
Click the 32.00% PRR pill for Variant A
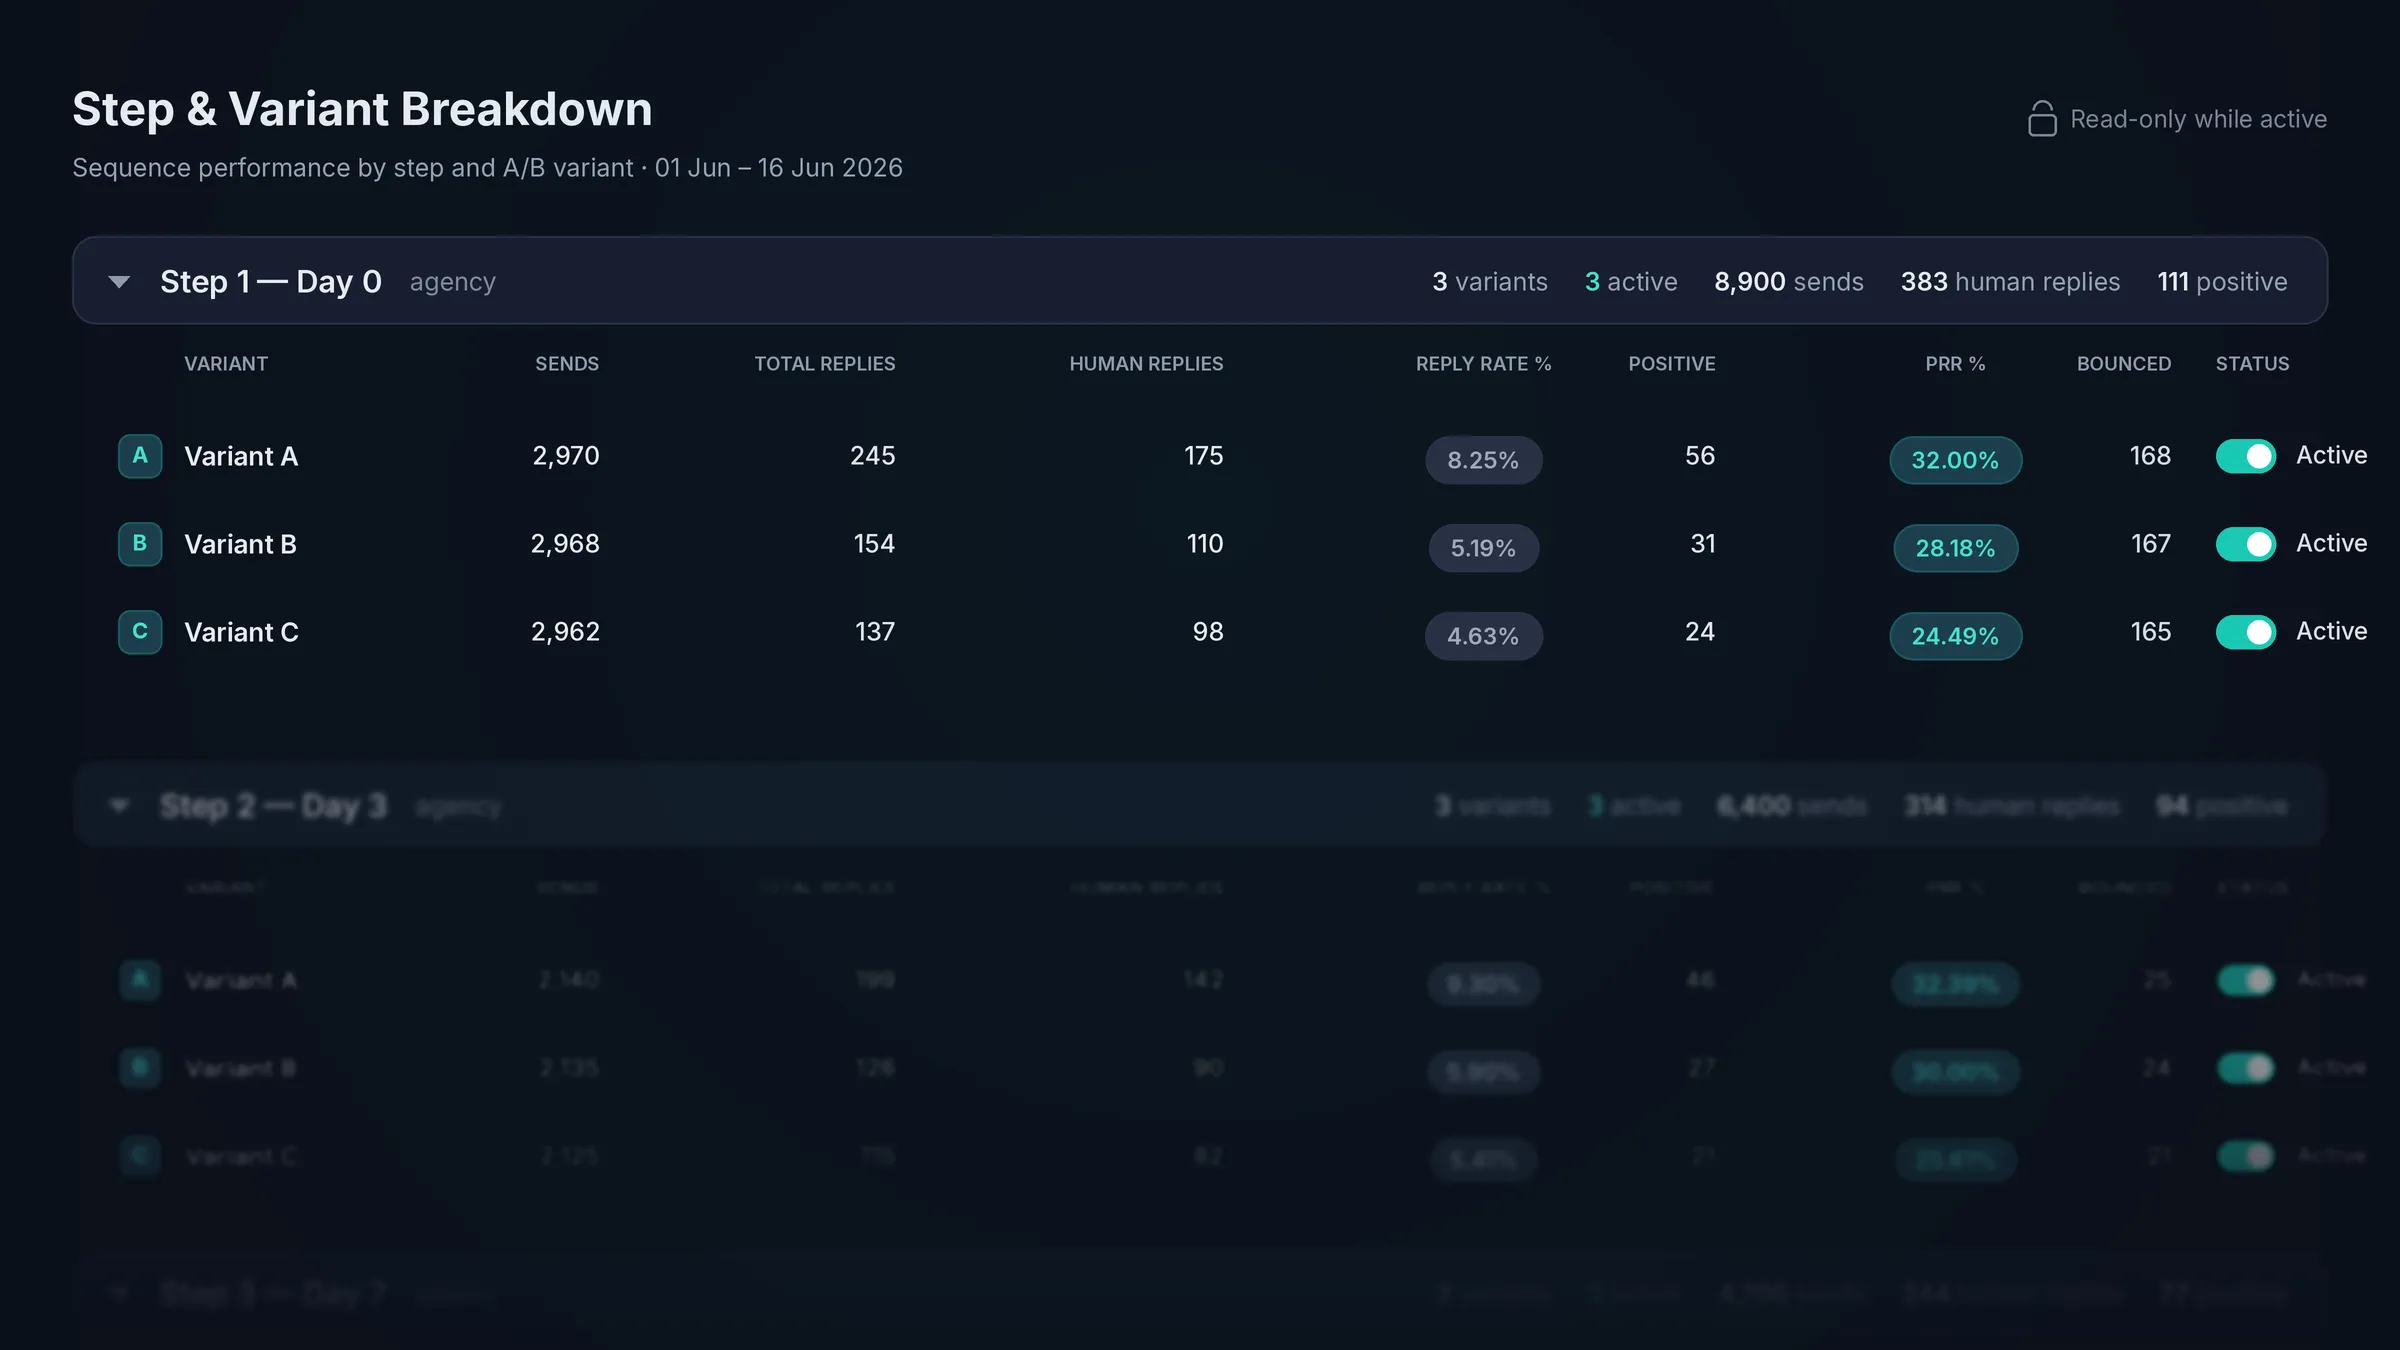click(x=1955, y=460)
